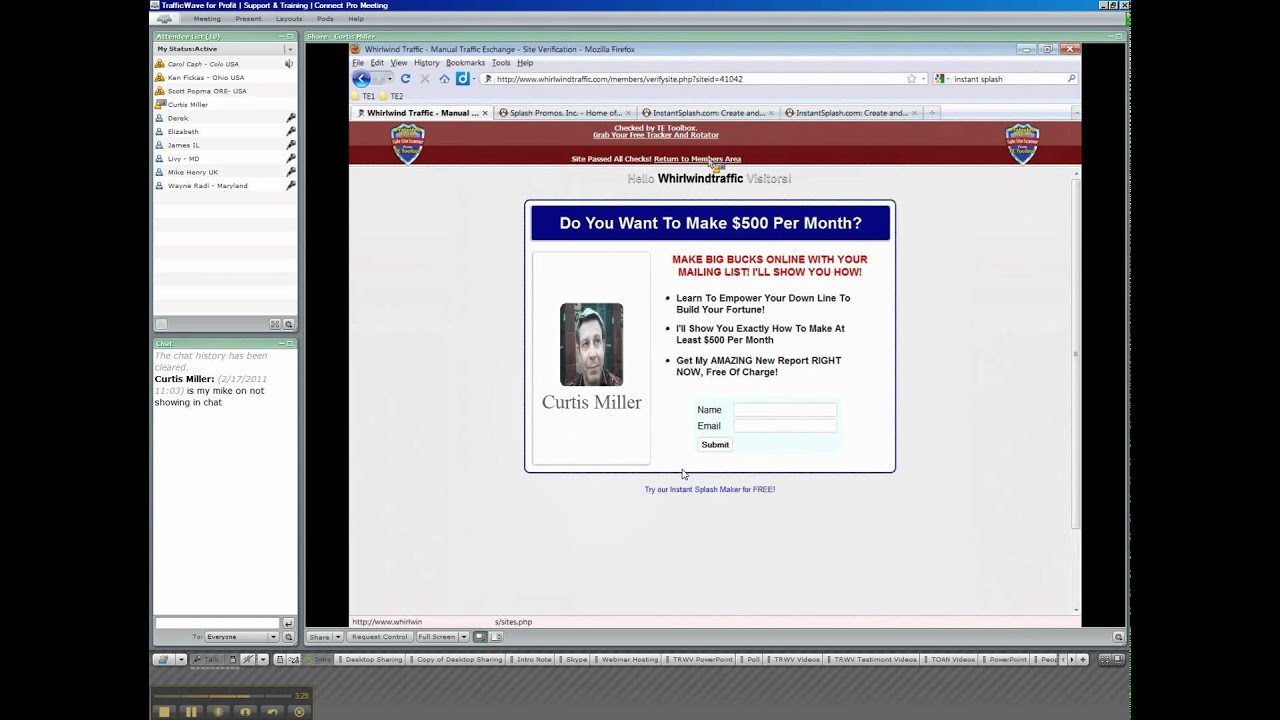
Task: Click the close circle icon in playback bar
Action: click(298, 712)
